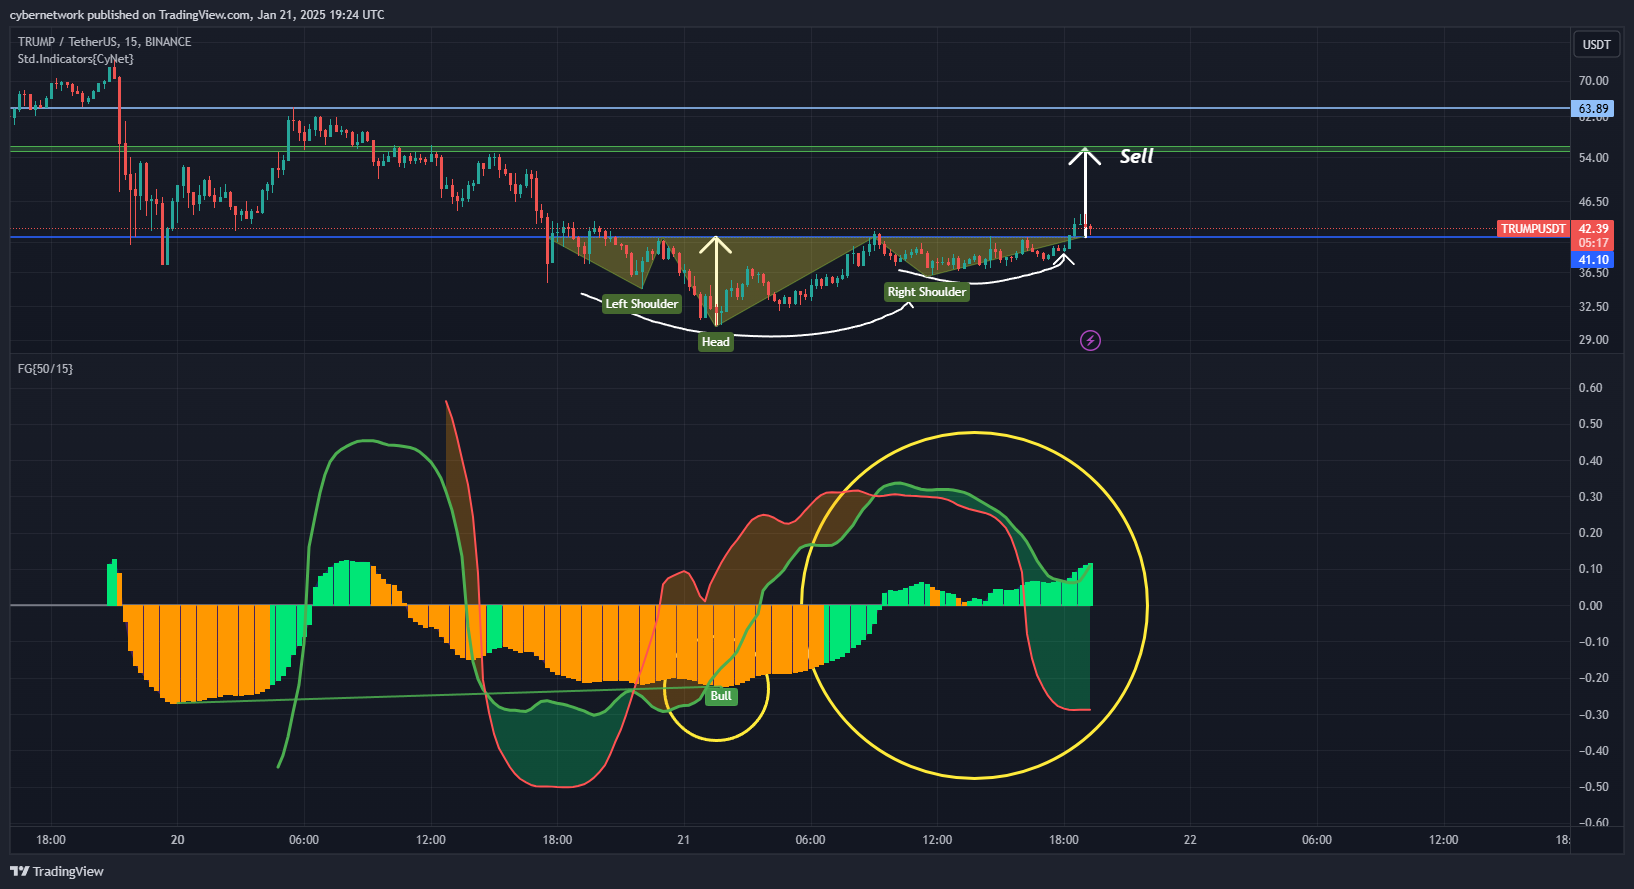Viewport: 1634px width, 889px height.
Task: Click the TRUMPUSDT price tag label
Action: [x=1533, y=229]
